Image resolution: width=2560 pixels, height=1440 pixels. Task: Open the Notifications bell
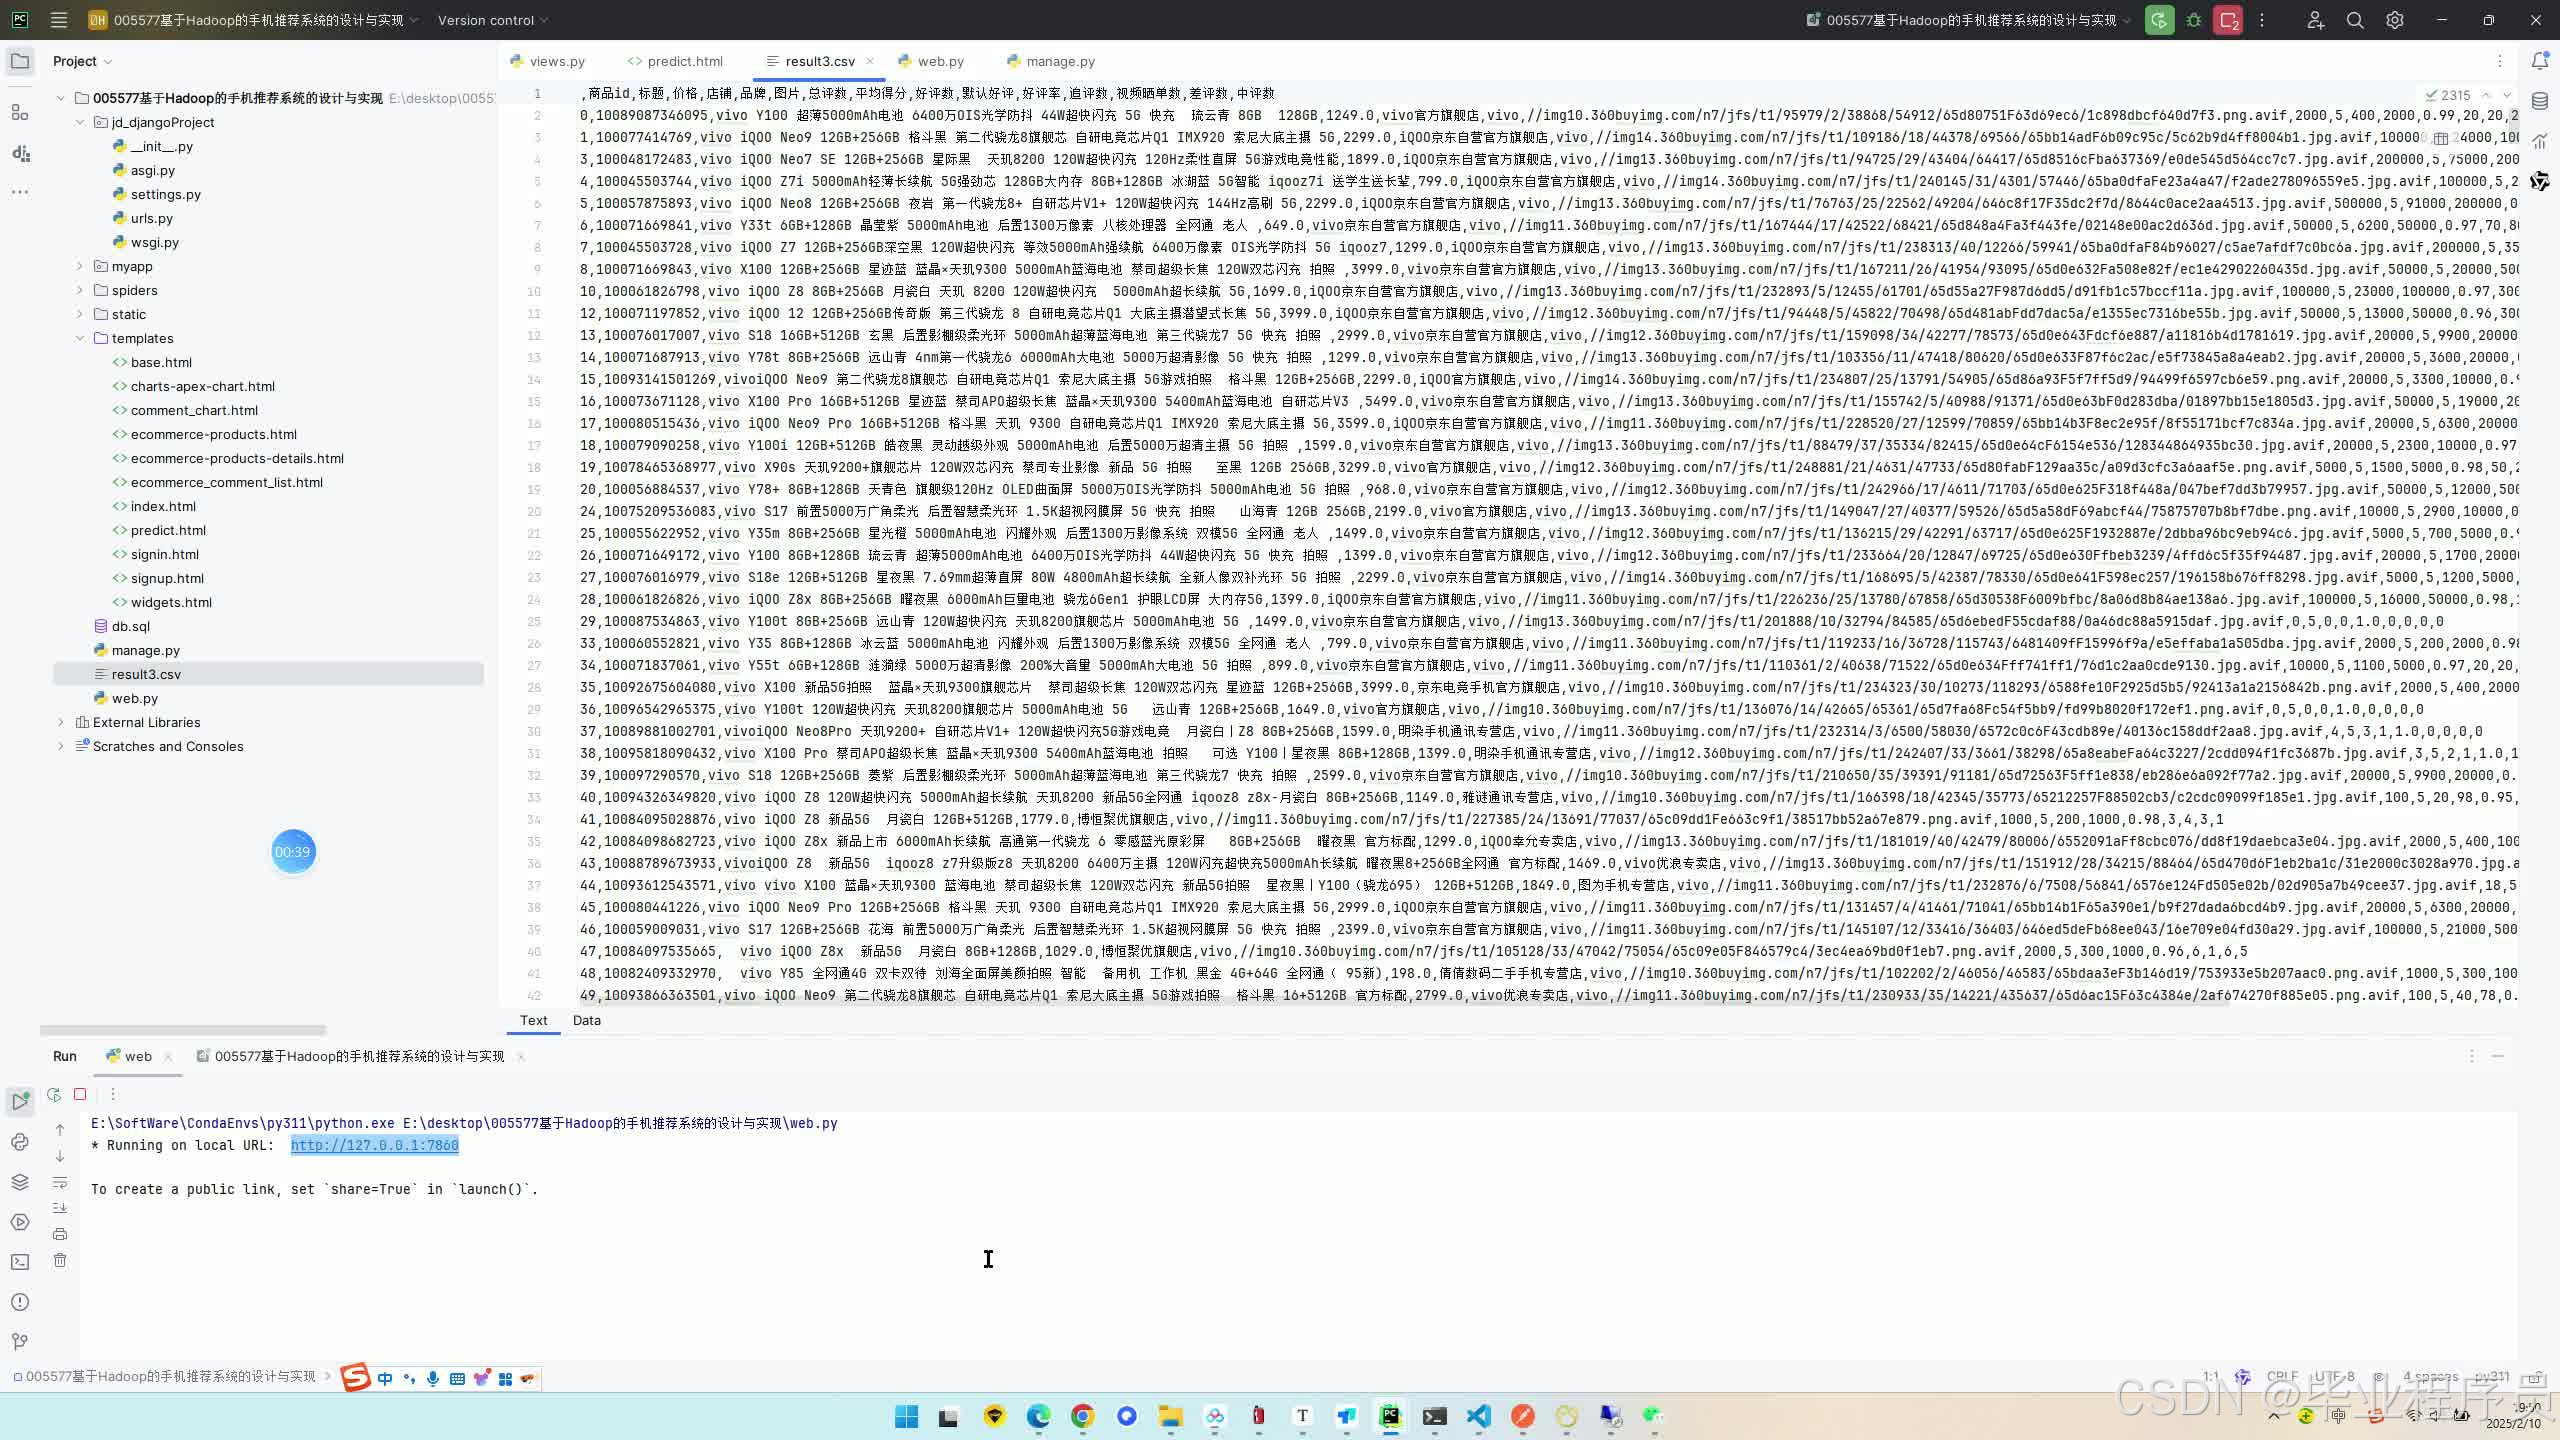[x=2540, y=61]
